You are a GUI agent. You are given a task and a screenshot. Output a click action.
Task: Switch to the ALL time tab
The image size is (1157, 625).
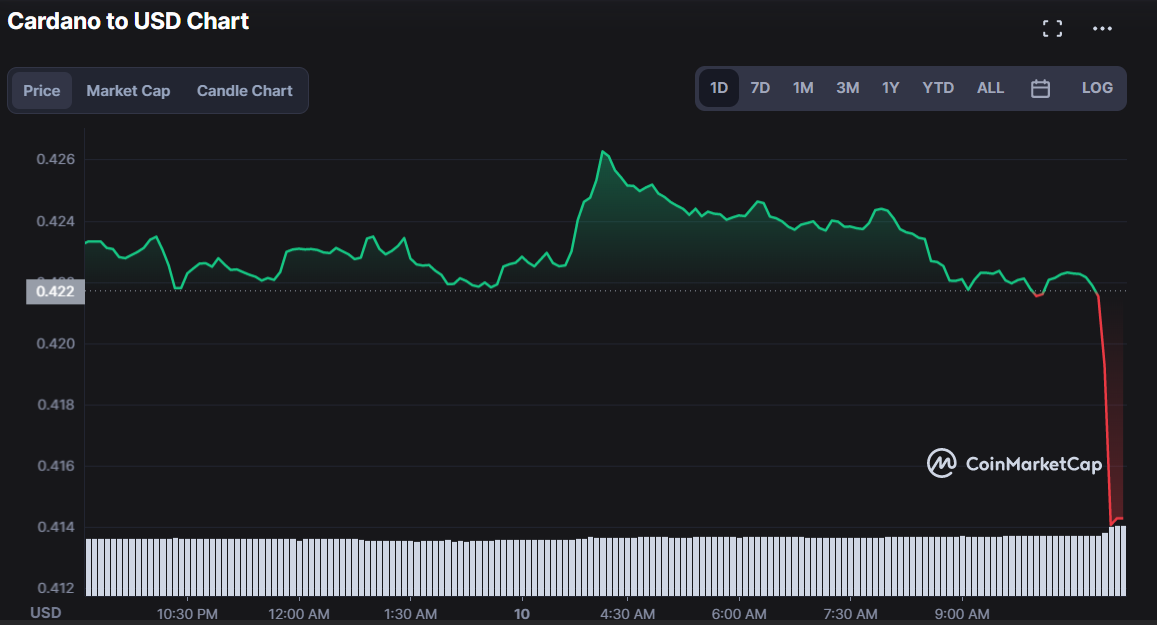(x=990, y=88)
